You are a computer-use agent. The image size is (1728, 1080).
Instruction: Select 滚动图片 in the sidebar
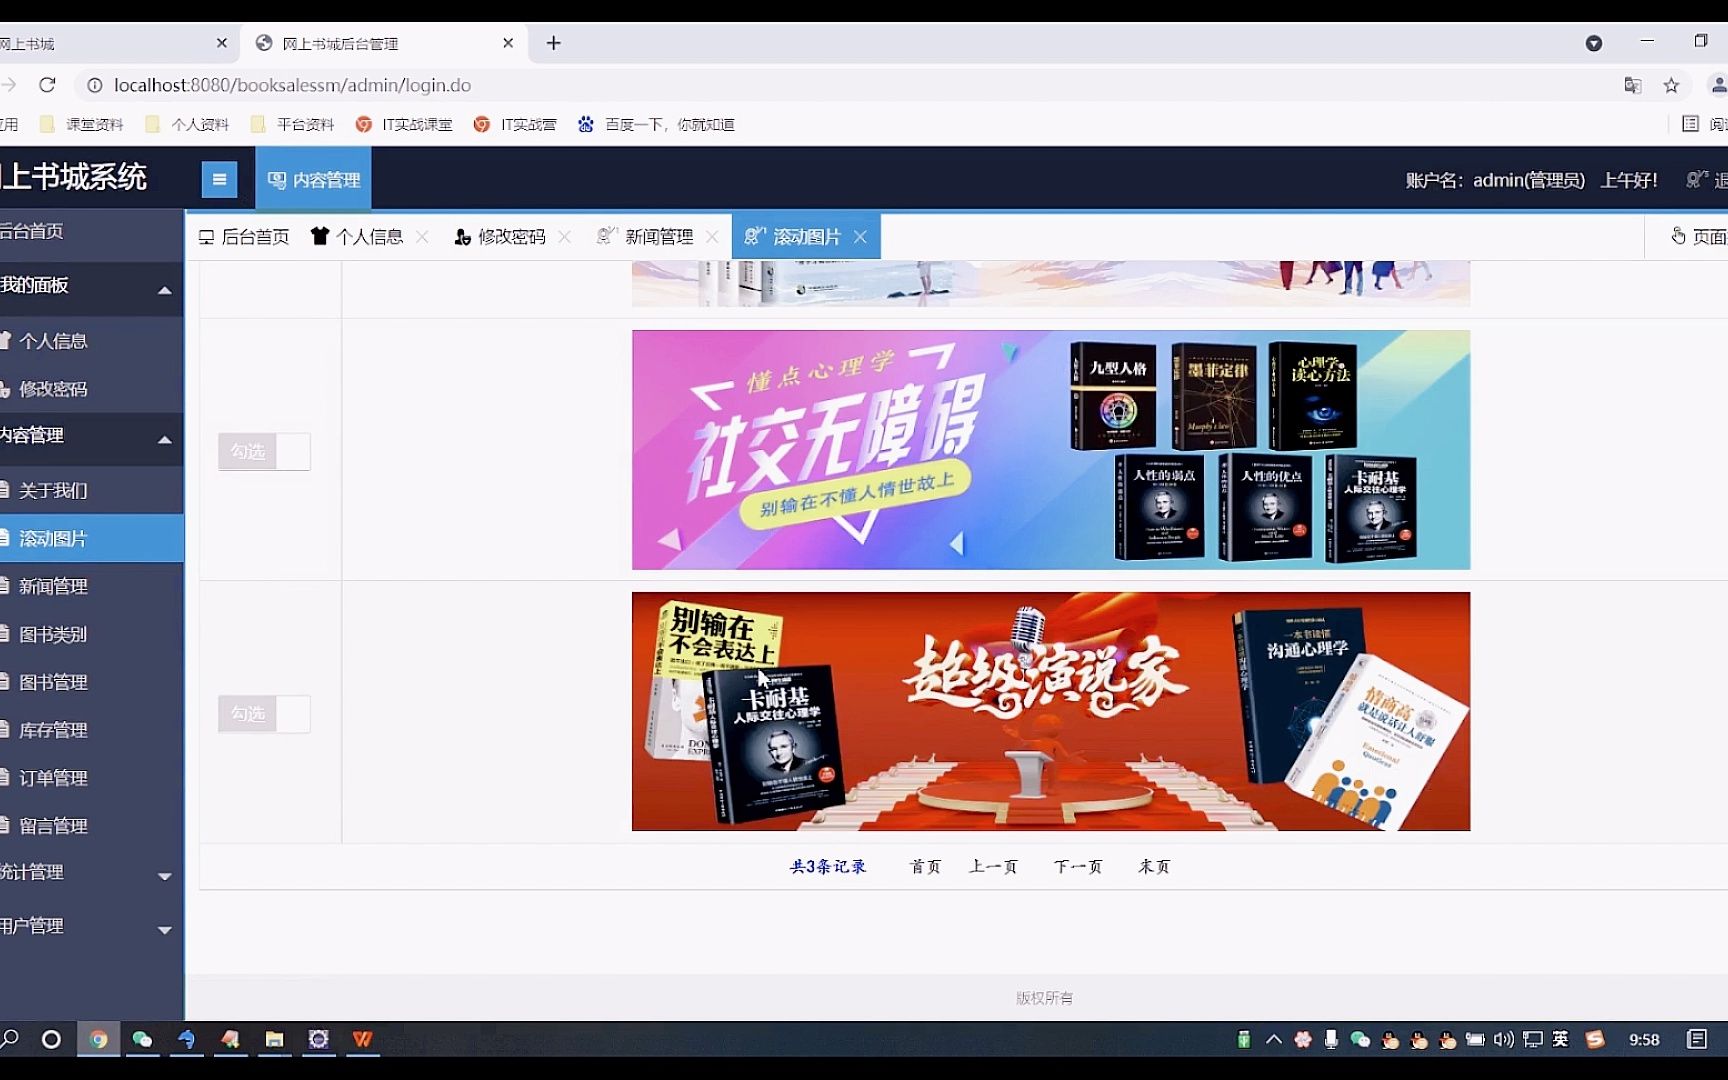tap(91, 539)
